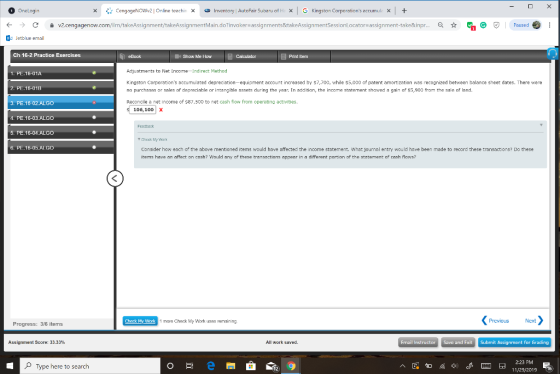Click the Chrome icon on taskbar
This screenshot has height=374, width=560.
tap(291, 366)
